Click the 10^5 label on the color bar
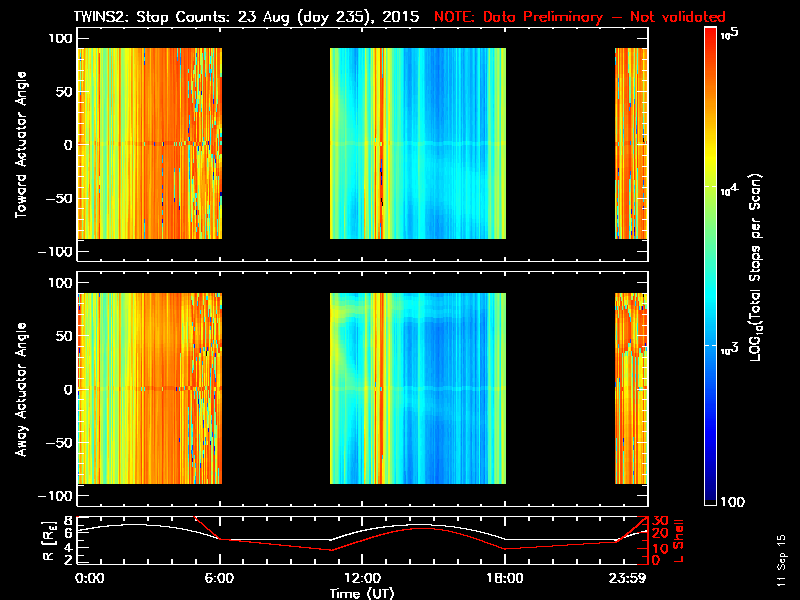The image size is (800, 600). tap(730, 34)
